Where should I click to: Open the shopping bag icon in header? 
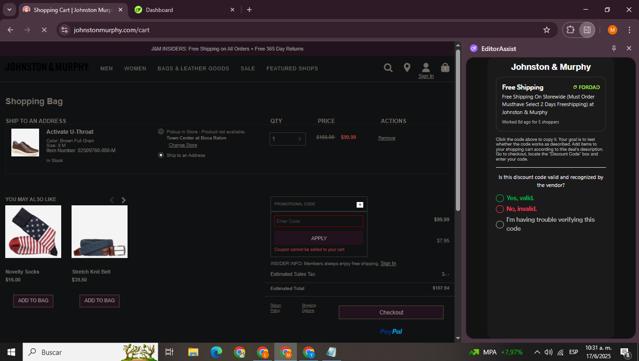[x=445, y=67]
